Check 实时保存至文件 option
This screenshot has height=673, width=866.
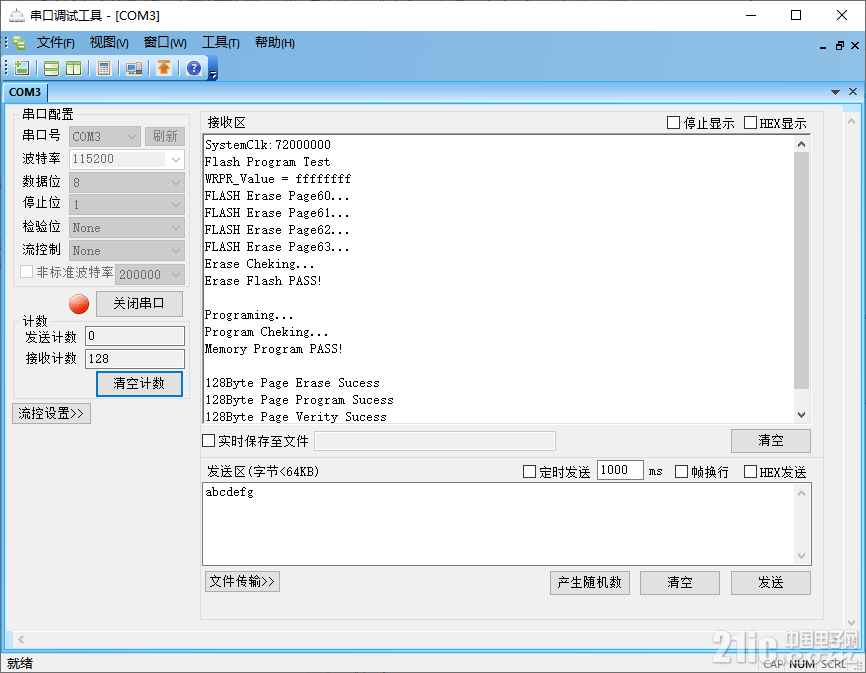point(208,441)
